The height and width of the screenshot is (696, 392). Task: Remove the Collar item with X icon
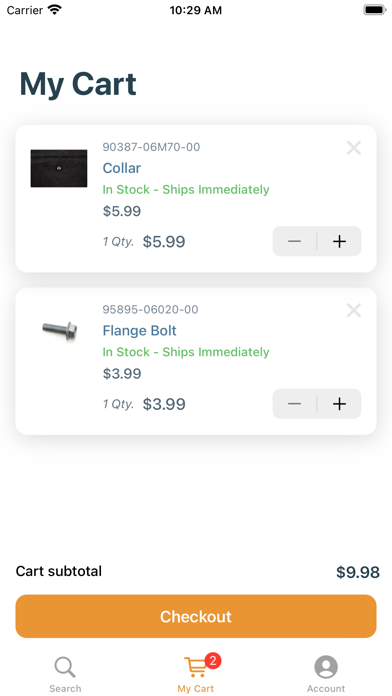pyautogui.click(x=353, y=148)
